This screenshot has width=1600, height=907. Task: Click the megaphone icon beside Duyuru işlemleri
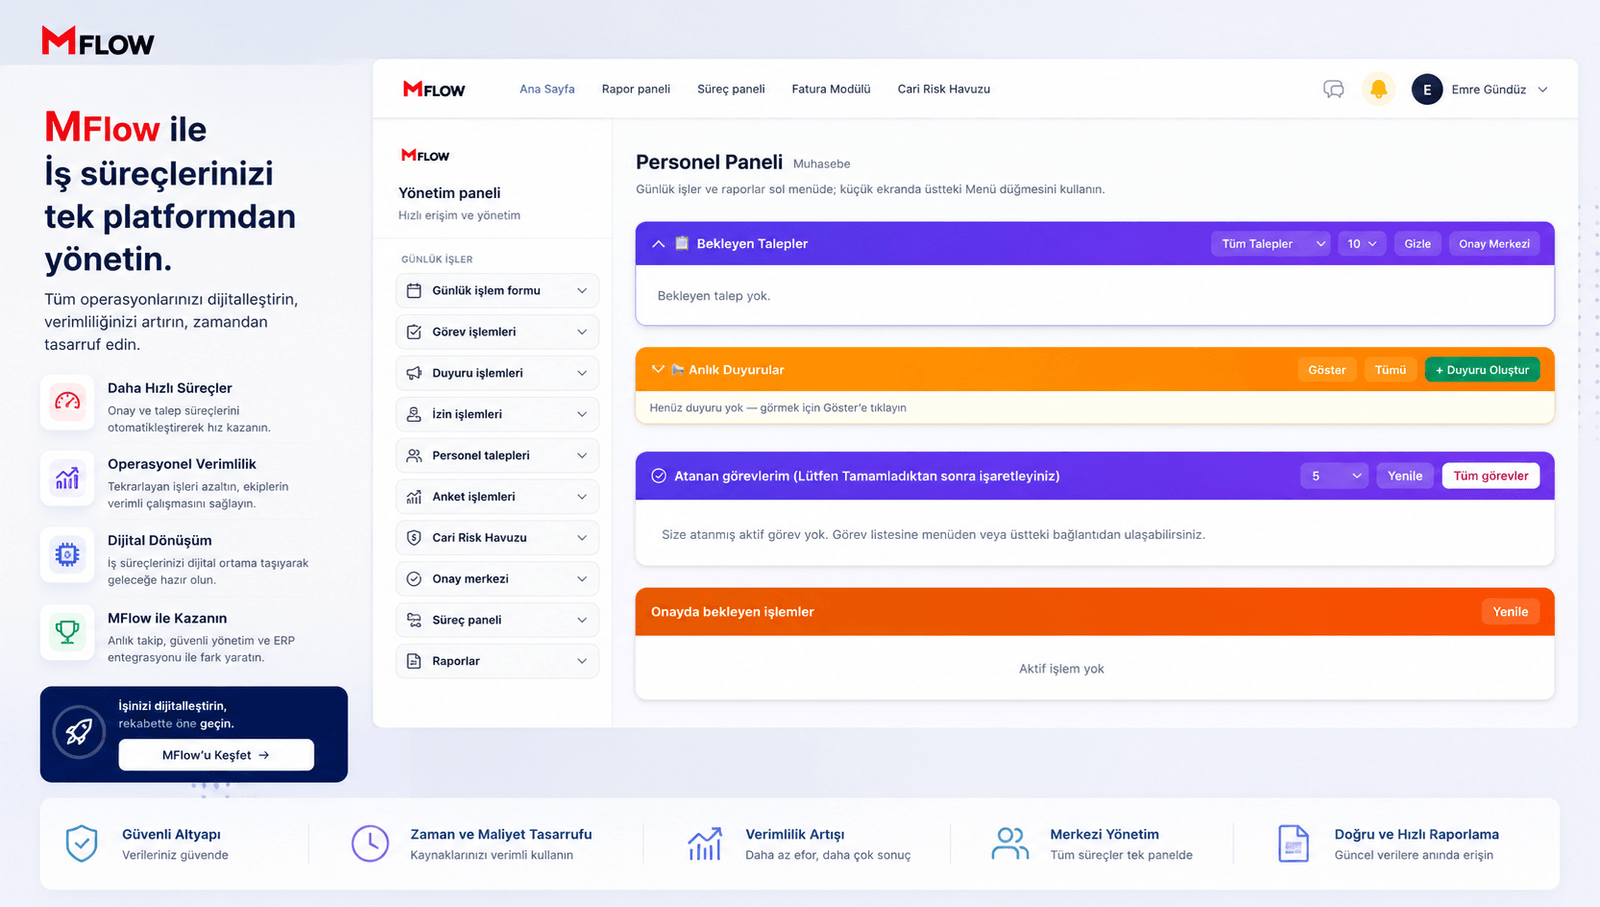click(414, 373)
